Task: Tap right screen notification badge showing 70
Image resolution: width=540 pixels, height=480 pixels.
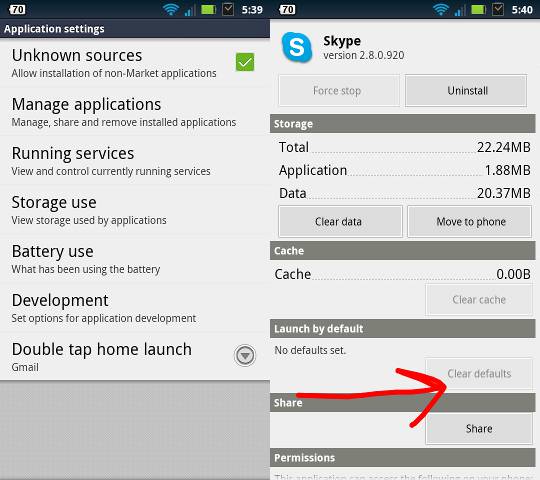Action: tap(287, 9)
